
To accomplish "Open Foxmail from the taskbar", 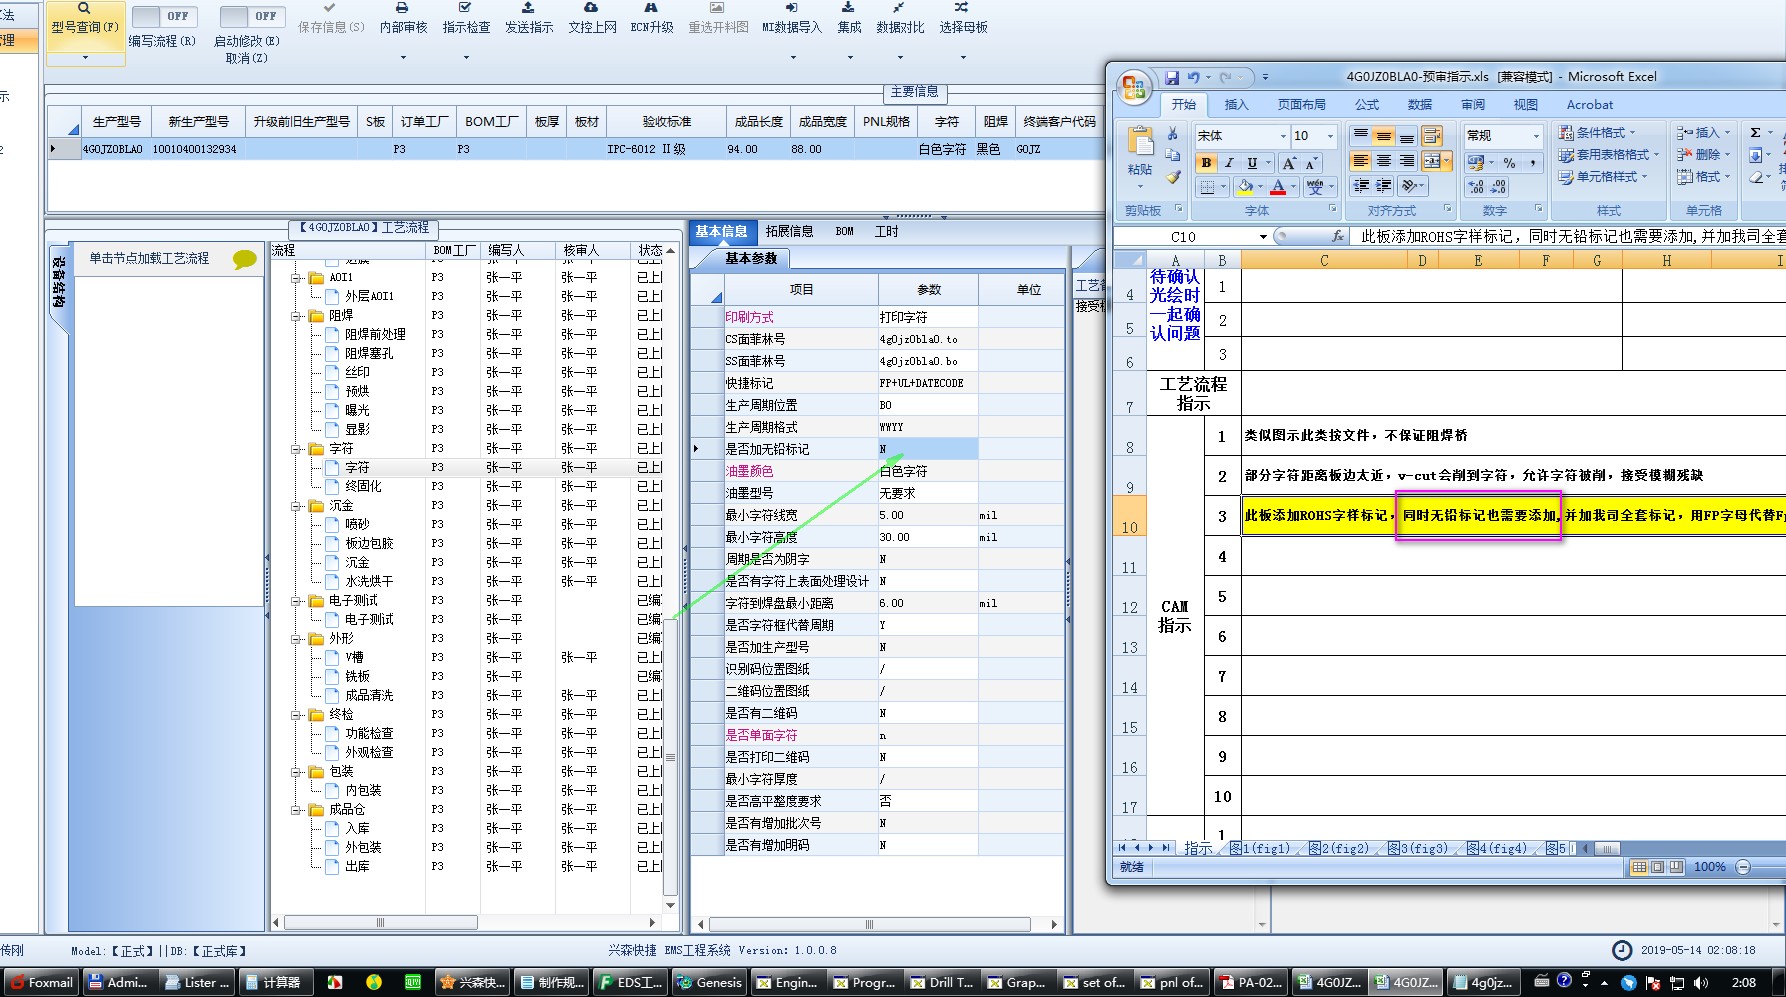I will coord(40,983).
